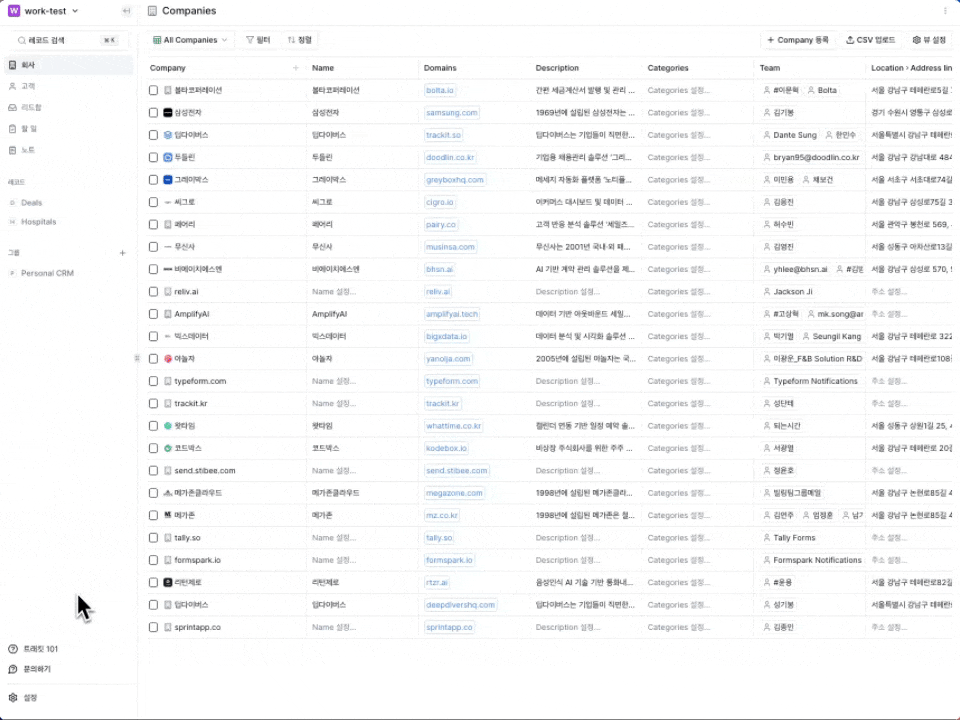Click the plus icon next to 그룹
Screen dimensions: 960x720
123,253
